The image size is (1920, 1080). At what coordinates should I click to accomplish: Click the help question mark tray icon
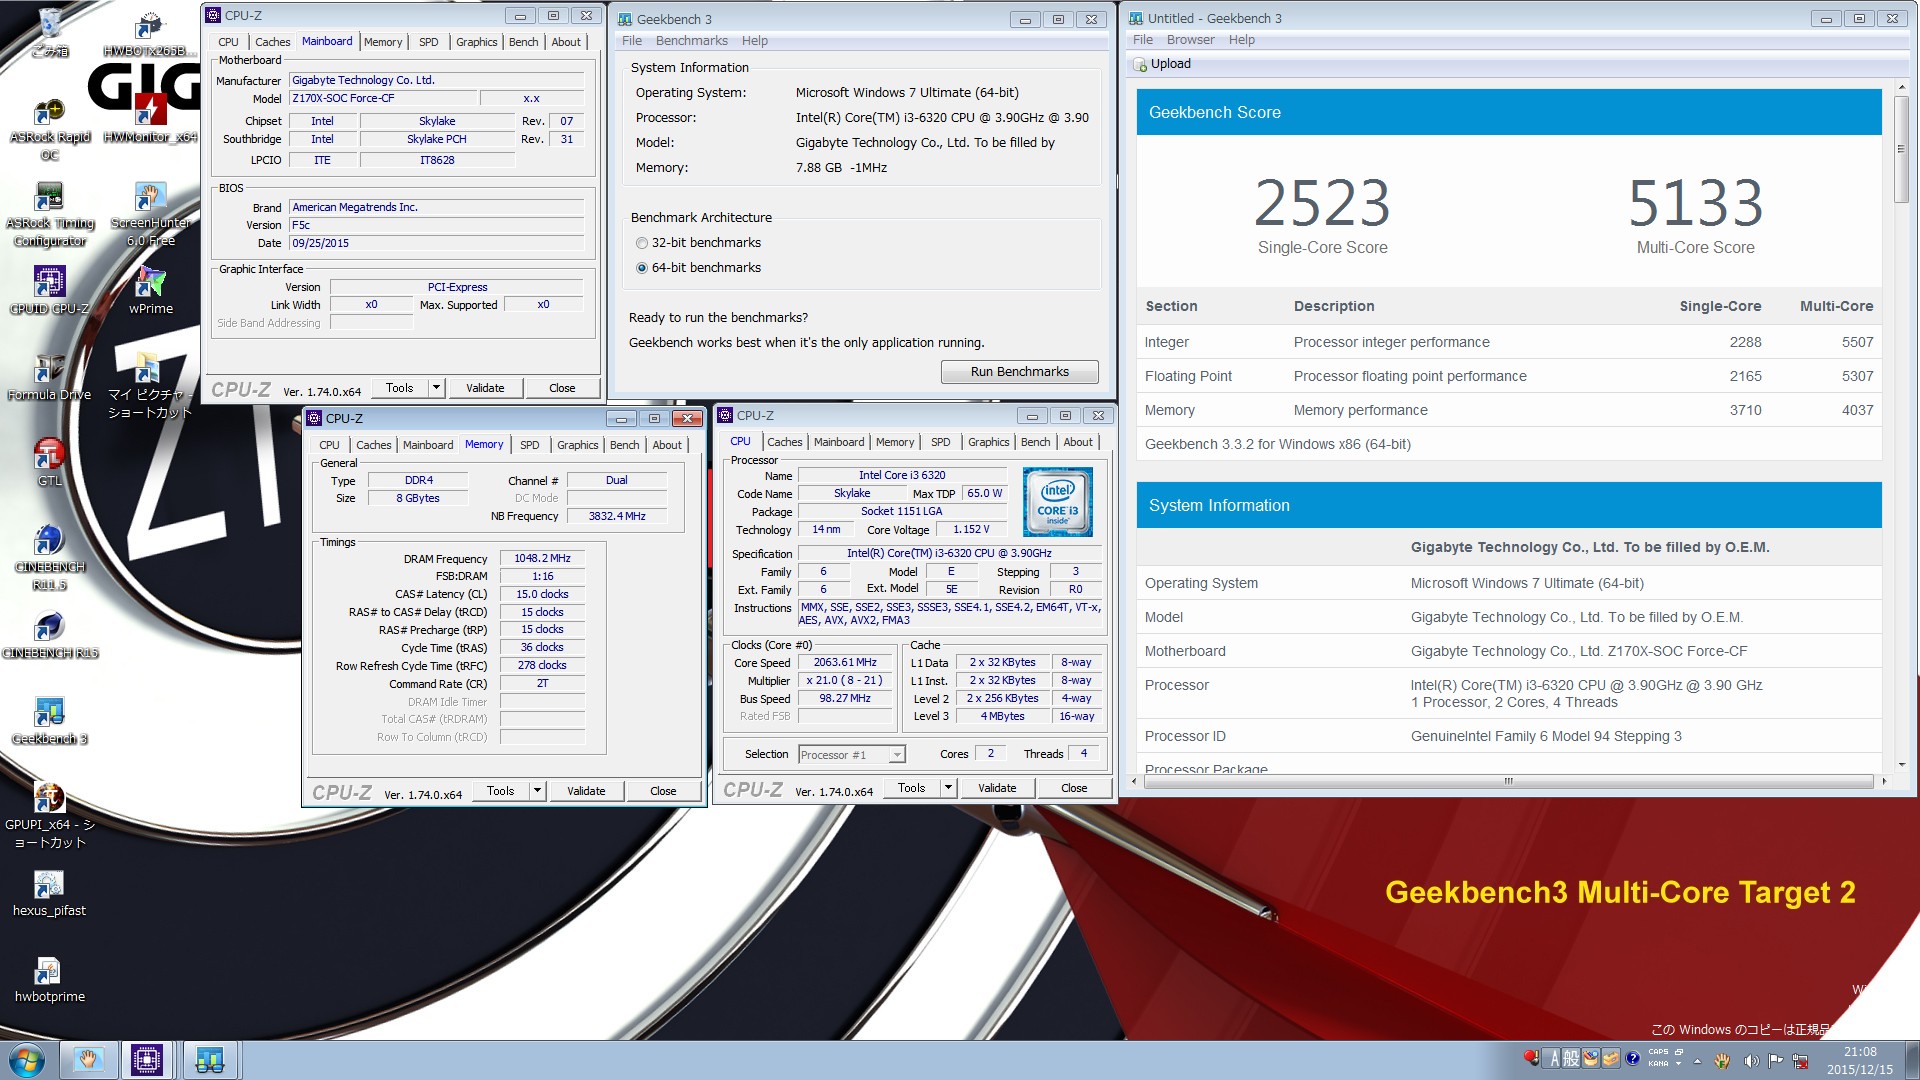point(1632,1058)
